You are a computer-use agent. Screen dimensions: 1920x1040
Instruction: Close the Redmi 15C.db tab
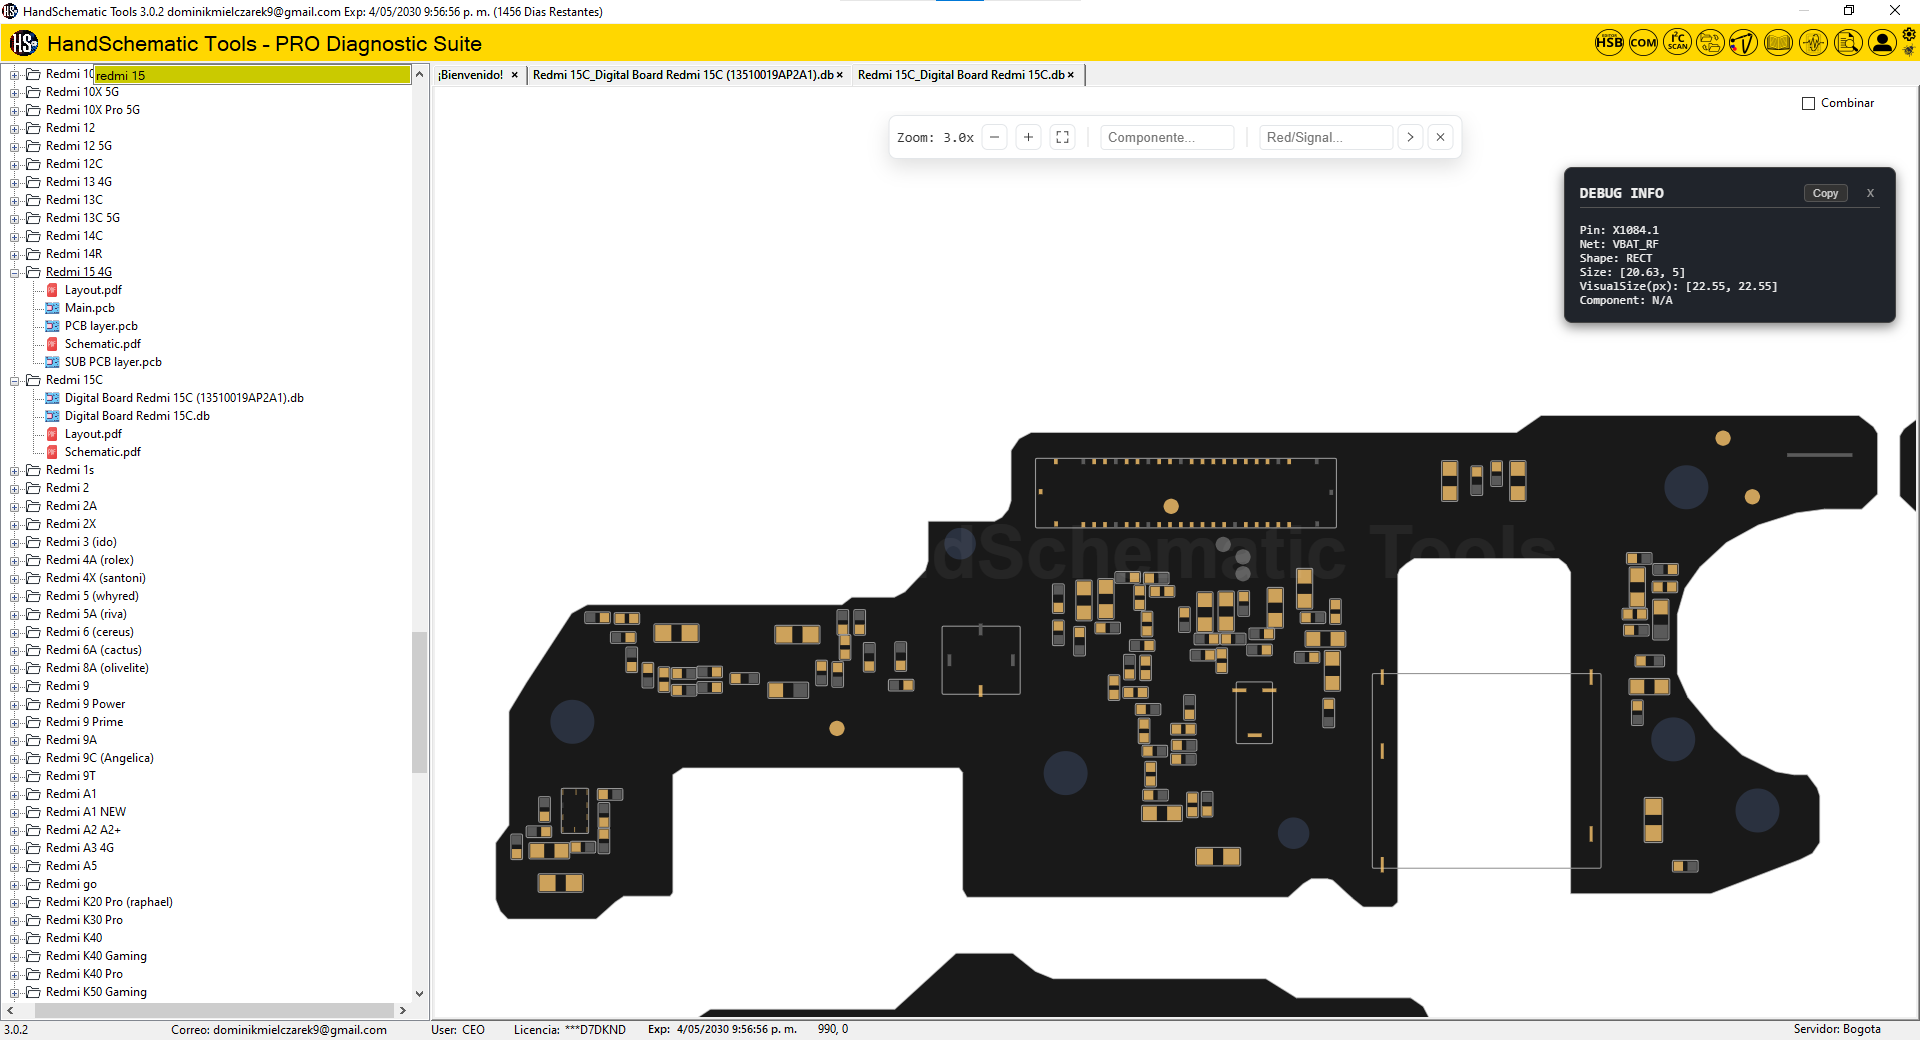pyautogui.click(x=1071, y=75)
